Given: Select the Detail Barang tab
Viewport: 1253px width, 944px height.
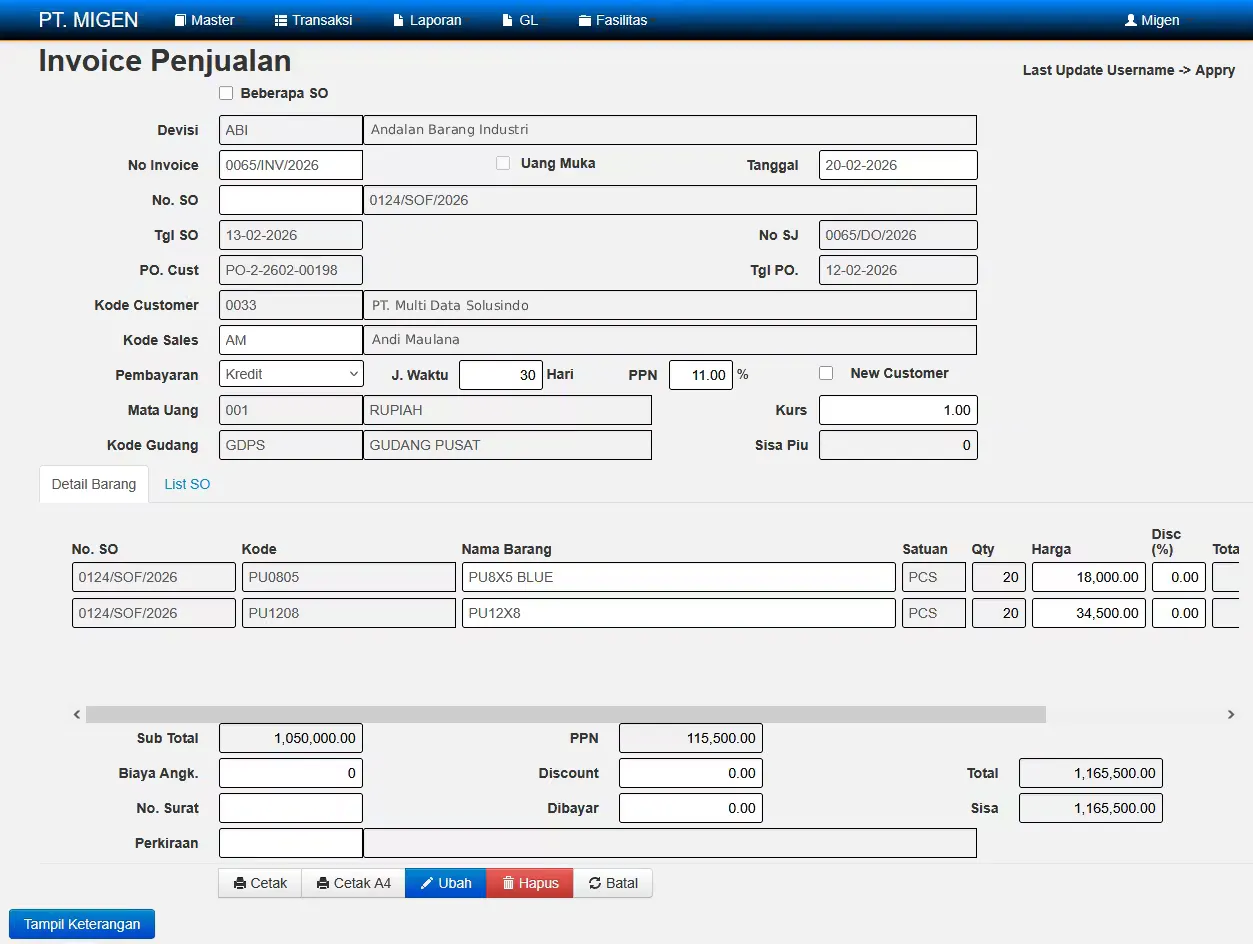Looking at the screenshot, I should (94, 484).
